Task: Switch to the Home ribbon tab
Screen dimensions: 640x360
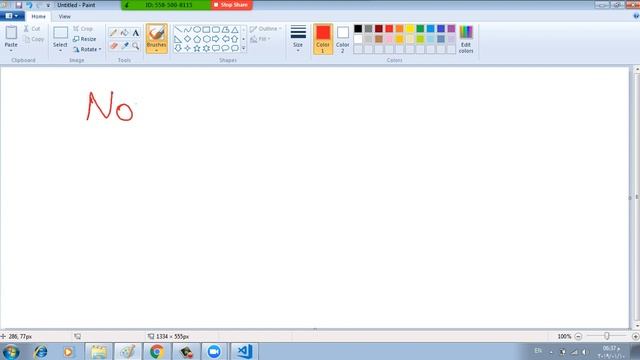Action: click(38, 16)
